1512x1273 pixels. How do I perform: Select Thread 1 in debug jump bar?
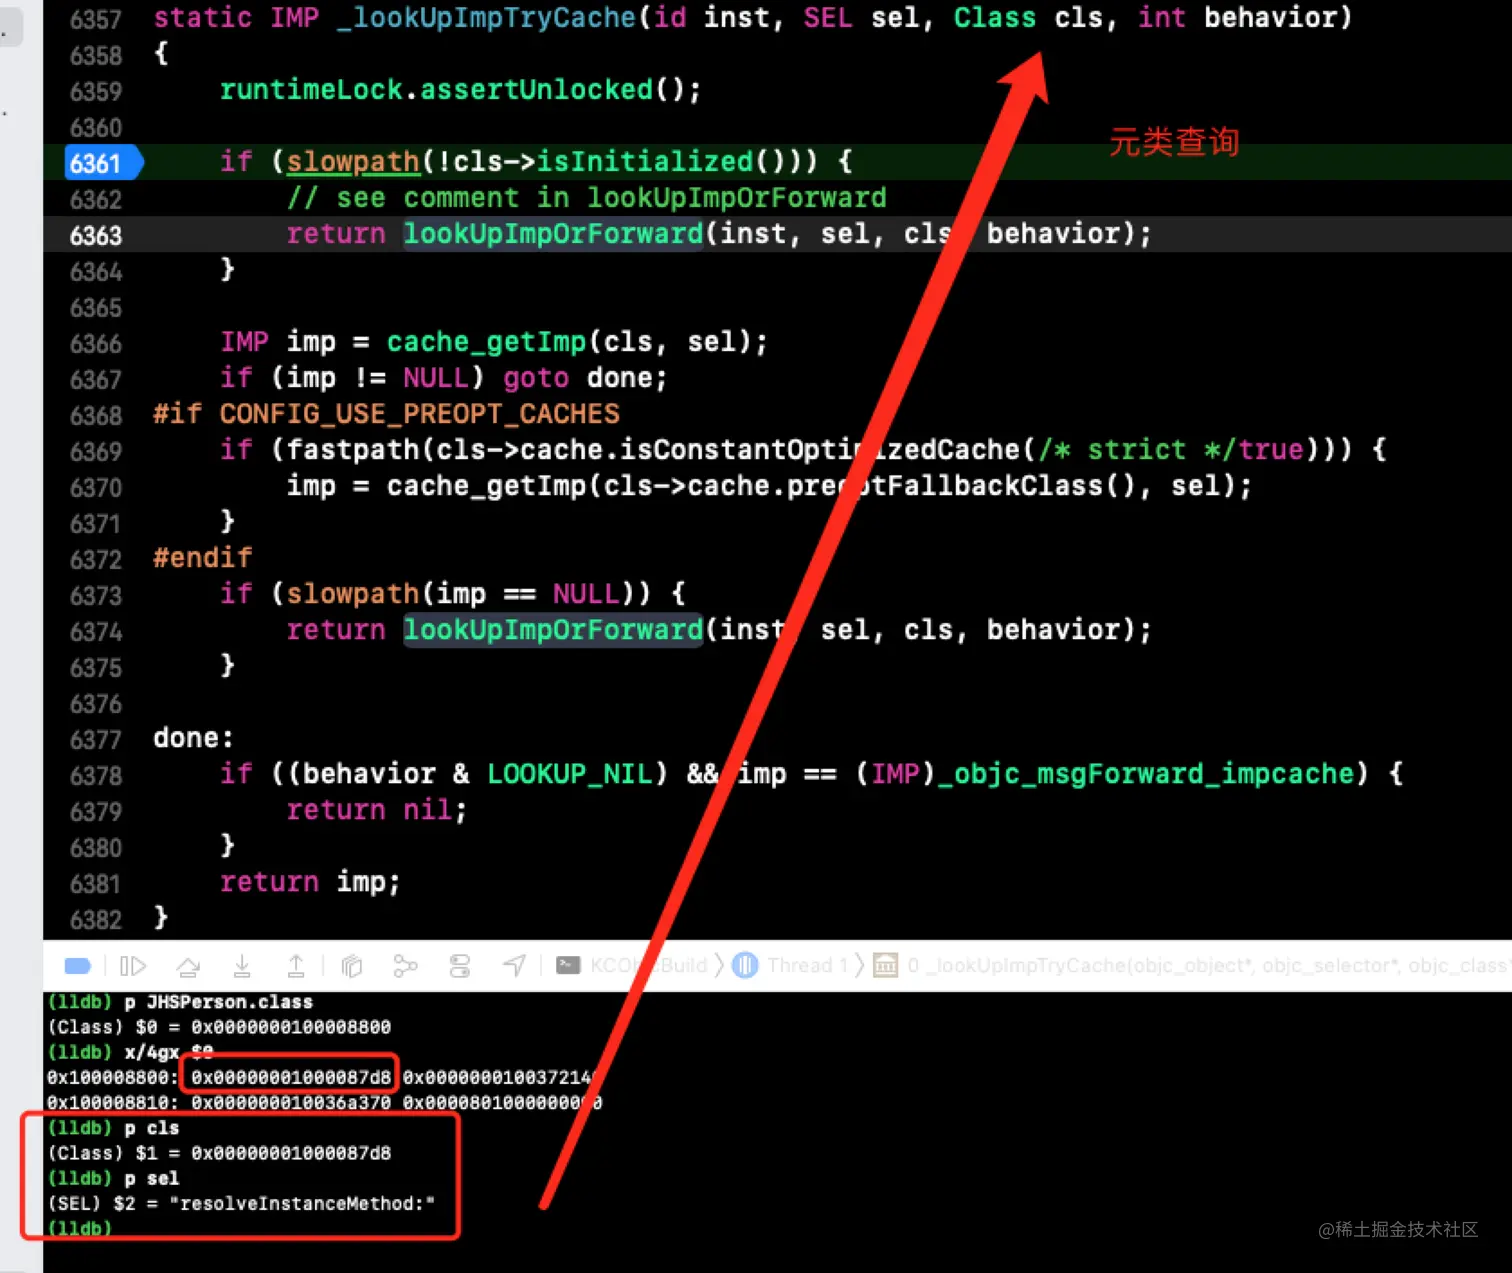click(x=791, y=965)
